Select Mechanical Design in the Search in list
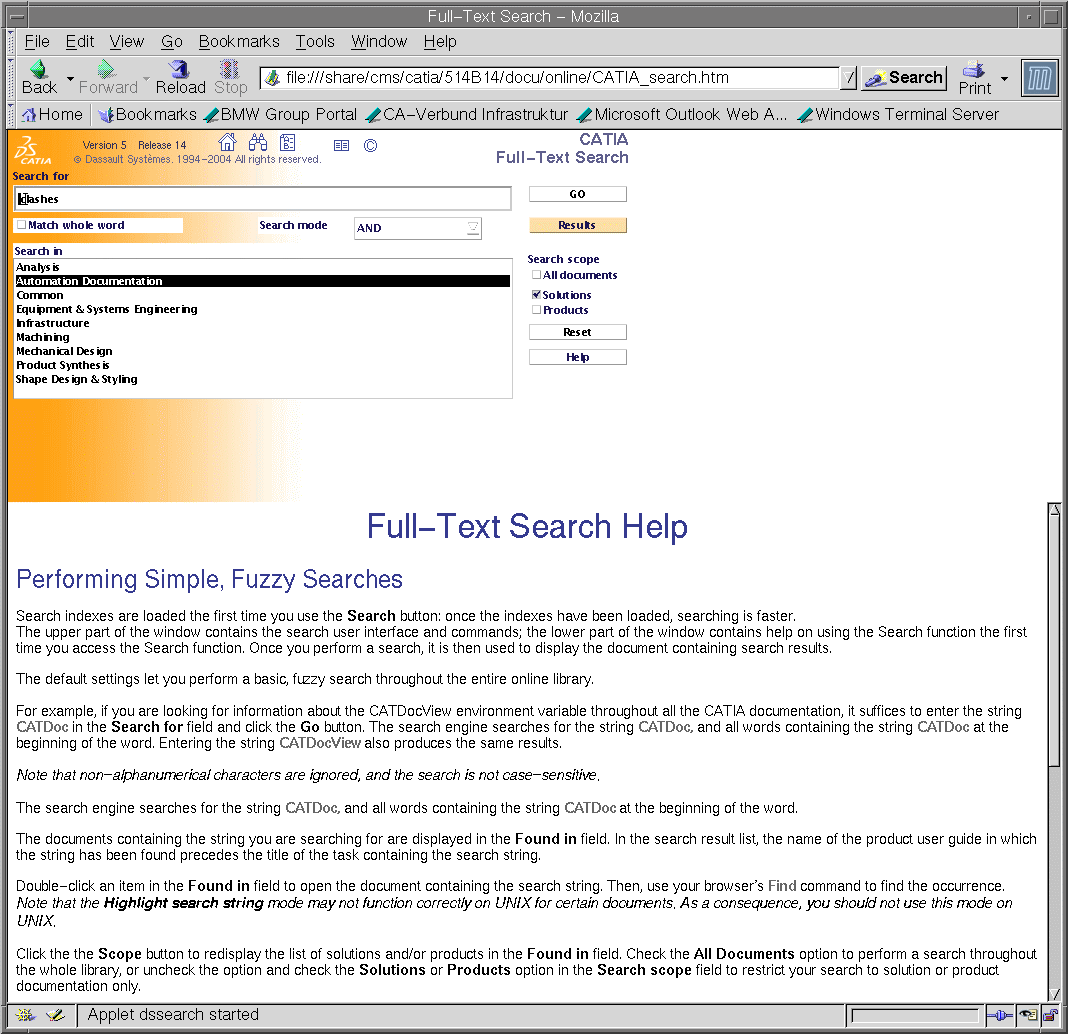 point(262,351)
